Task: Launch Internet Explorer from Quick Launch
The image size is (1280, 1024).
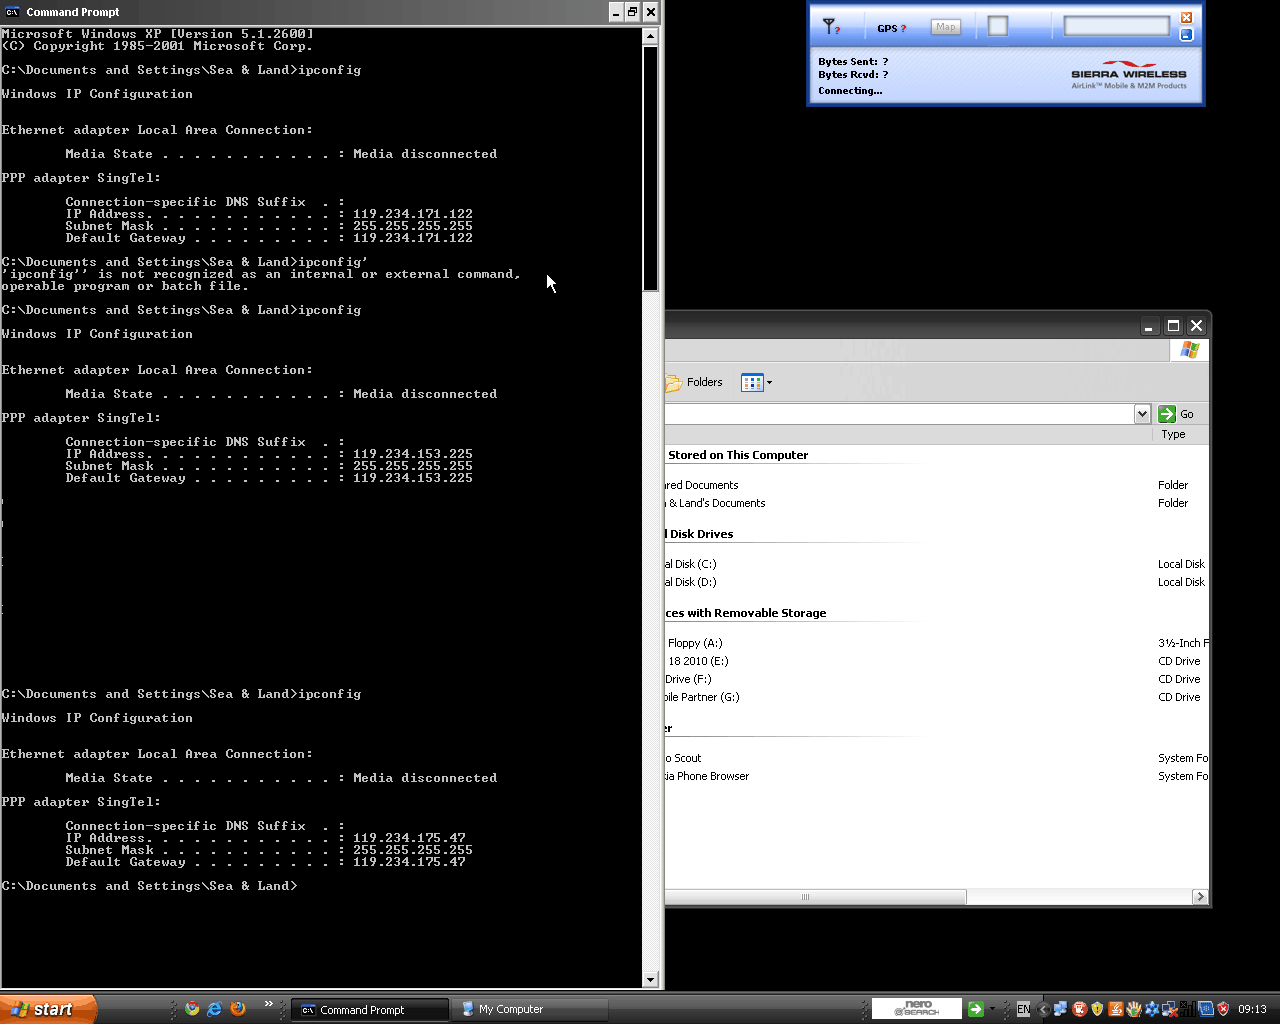Action: (214, 1009)
